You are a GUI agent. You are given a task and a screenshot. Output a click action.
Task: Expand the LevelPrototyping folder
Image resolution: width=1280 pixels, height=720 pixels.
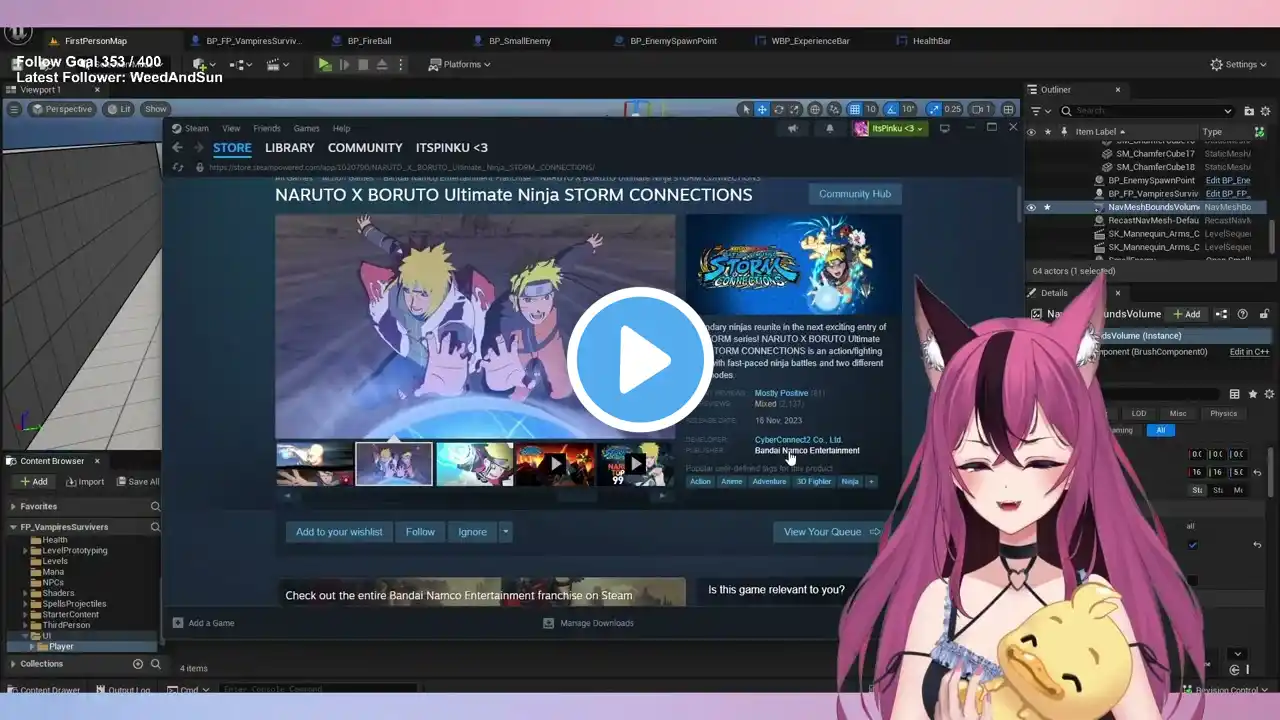coord(27,550)
